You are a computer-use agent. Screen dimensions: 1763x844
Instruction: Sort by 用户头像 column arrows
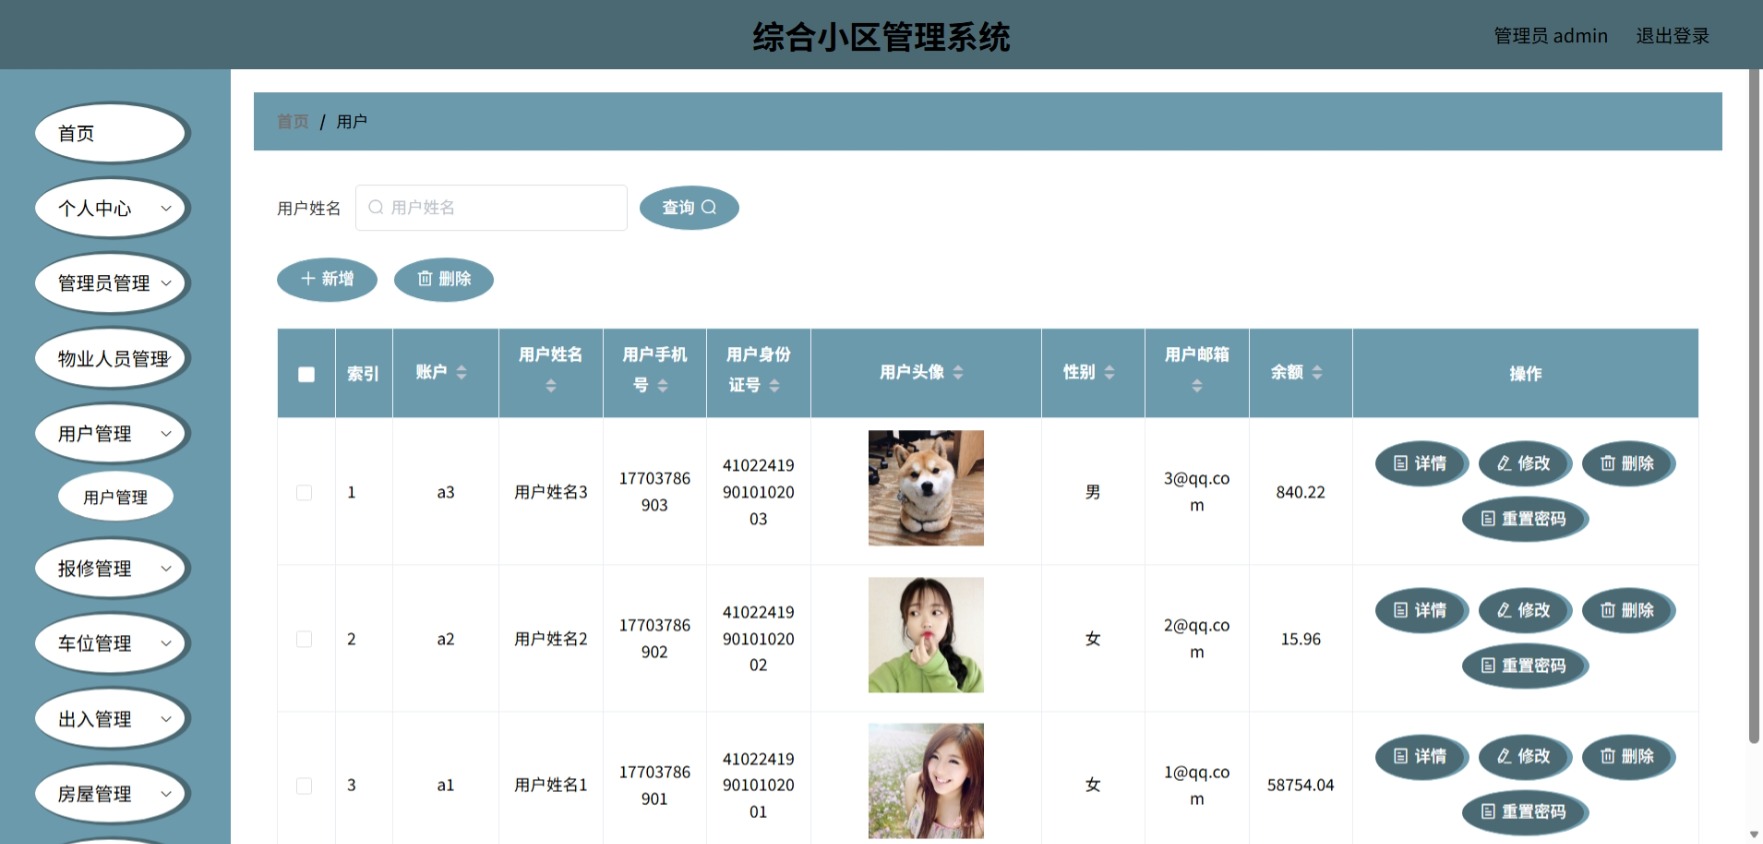[958, 372]
